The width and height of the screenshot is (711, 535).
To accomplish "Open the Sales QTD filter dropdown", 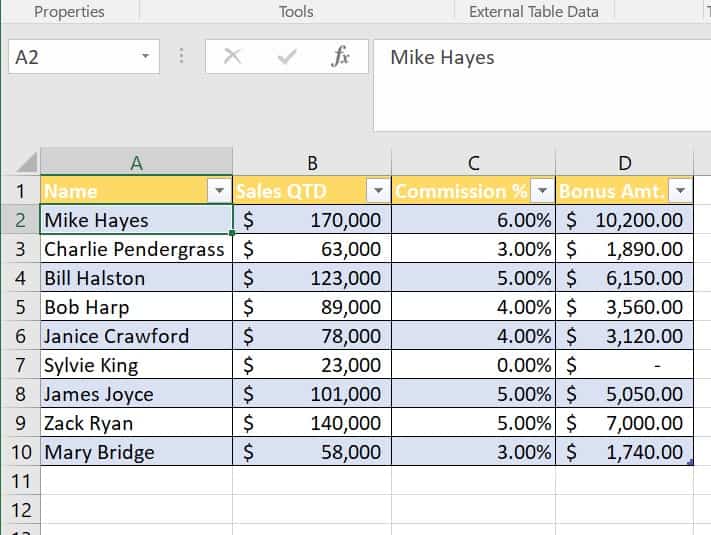I will pos(378,191).
